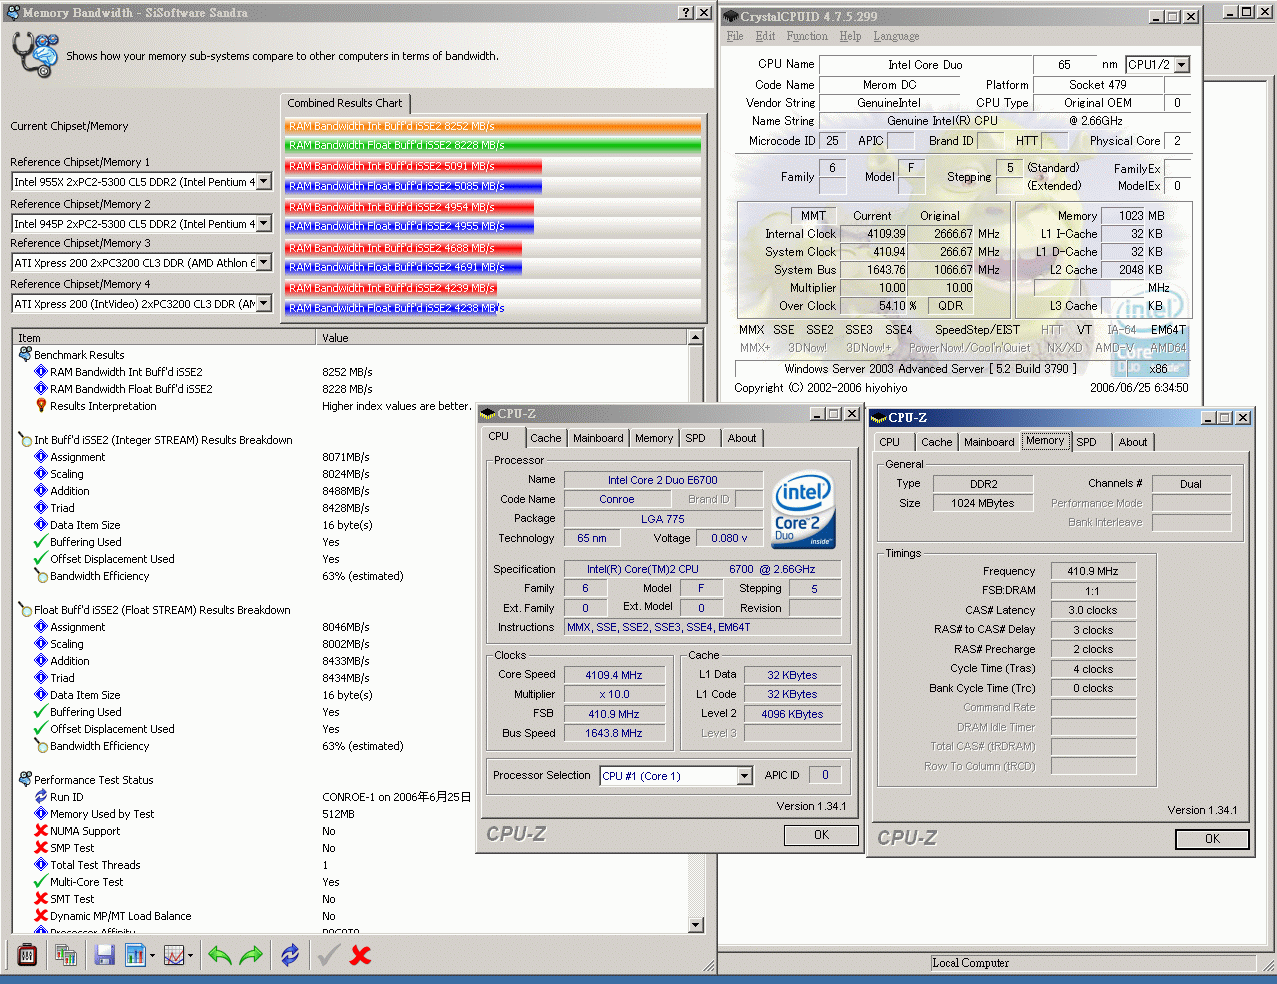This screenshot has width=1277, height=984.
Task: Open About tab in right CPU-Z window
Action: click(1133, 442)
